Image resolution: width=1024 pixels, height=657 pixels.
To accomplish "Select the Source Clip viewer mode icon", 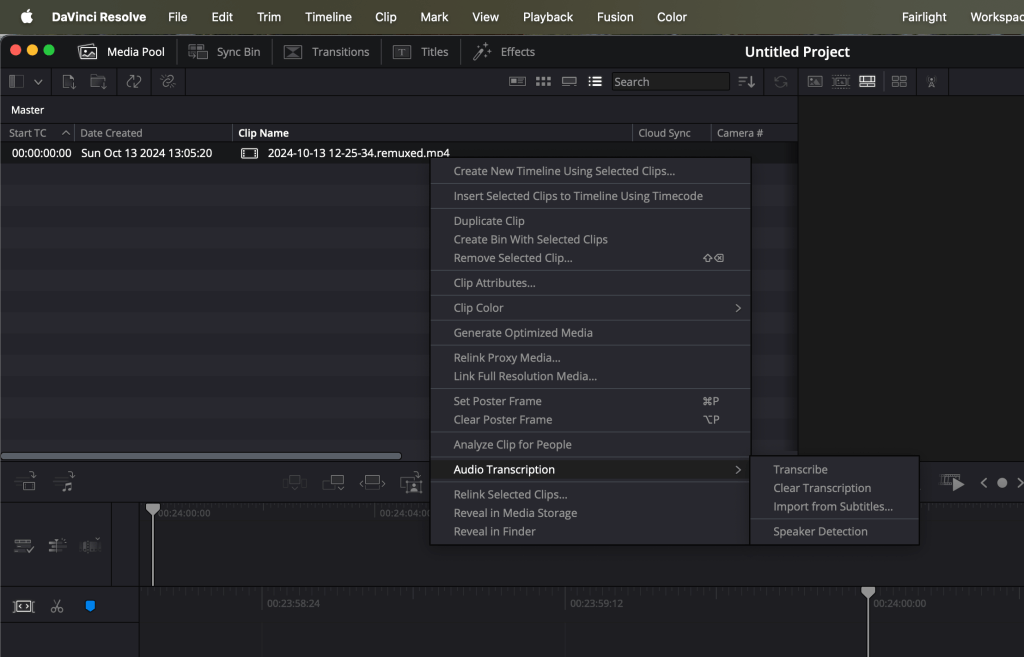I will coord(815,82).
